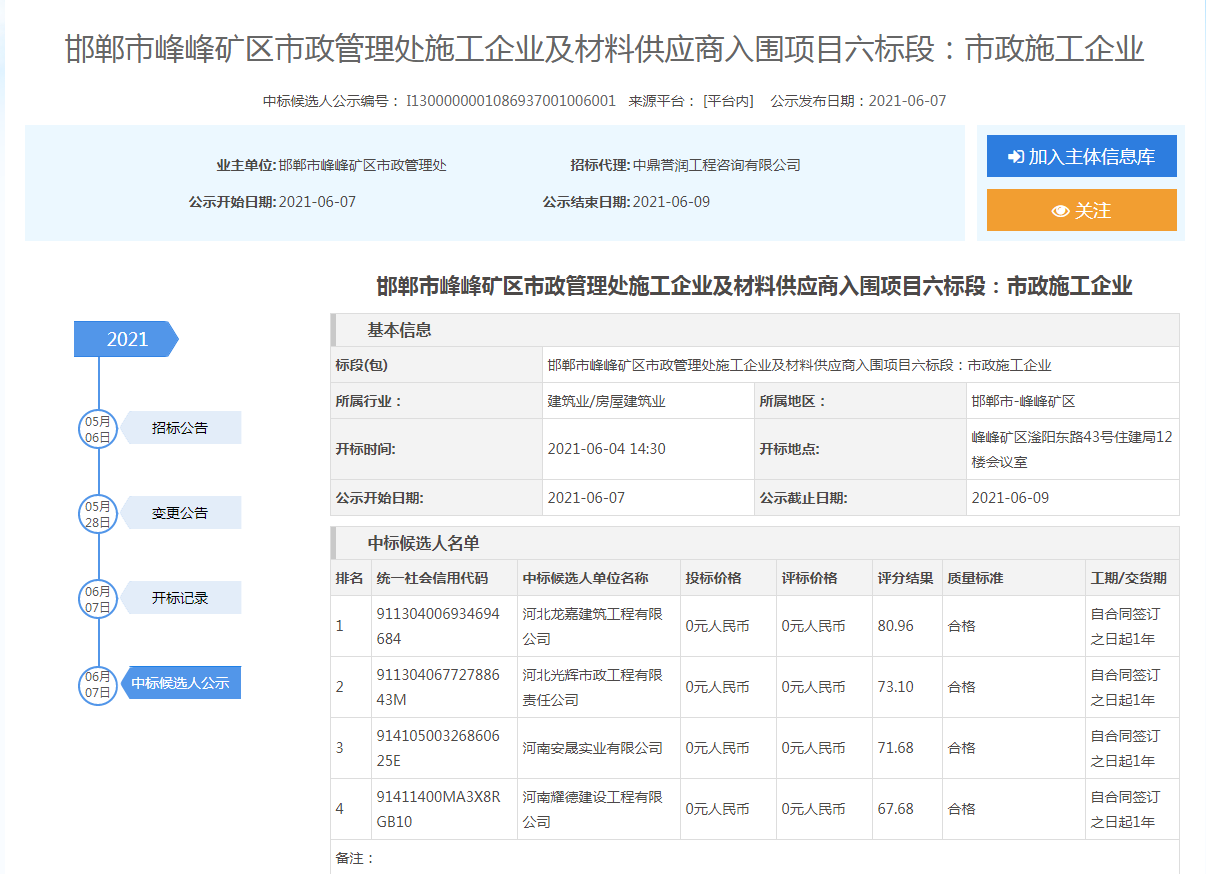Click candidate 河北光辉市政工程有限责任公司

pyautogui.click(x=592, y=687)
